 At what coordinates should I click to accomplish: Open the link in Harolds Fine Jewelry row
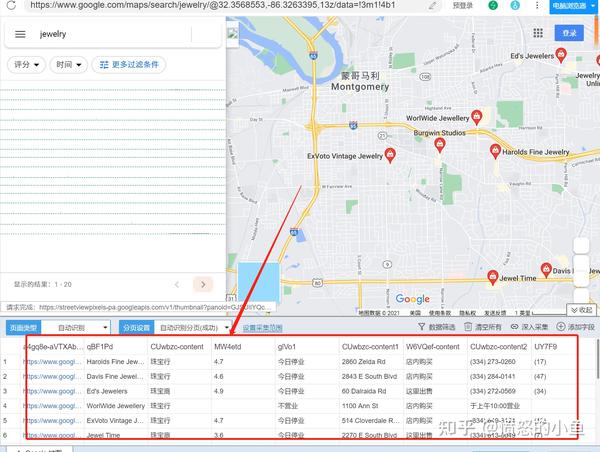click(52, 362)
